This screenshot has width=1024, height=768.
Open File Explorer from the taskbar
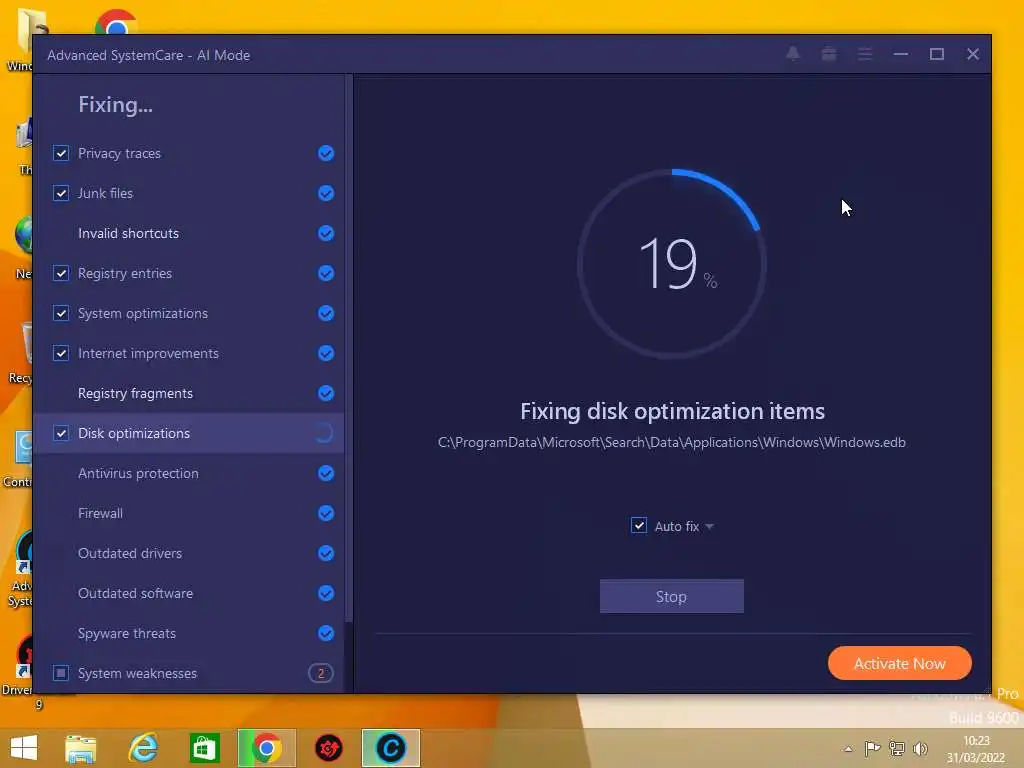click(x=80, y=748)
